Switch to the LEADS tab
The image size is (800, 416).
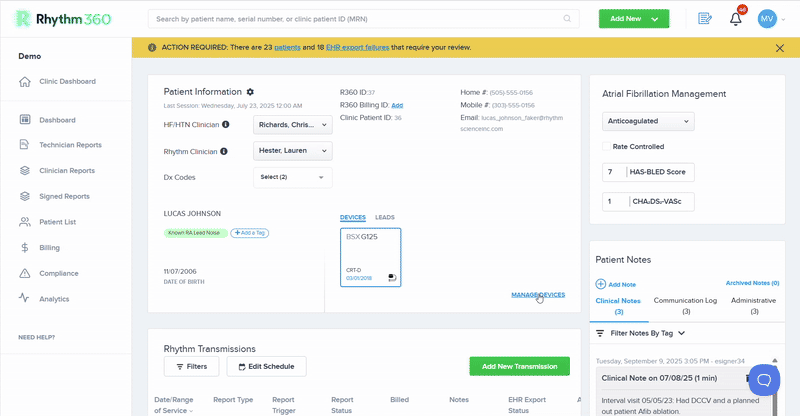coord(385,217)
